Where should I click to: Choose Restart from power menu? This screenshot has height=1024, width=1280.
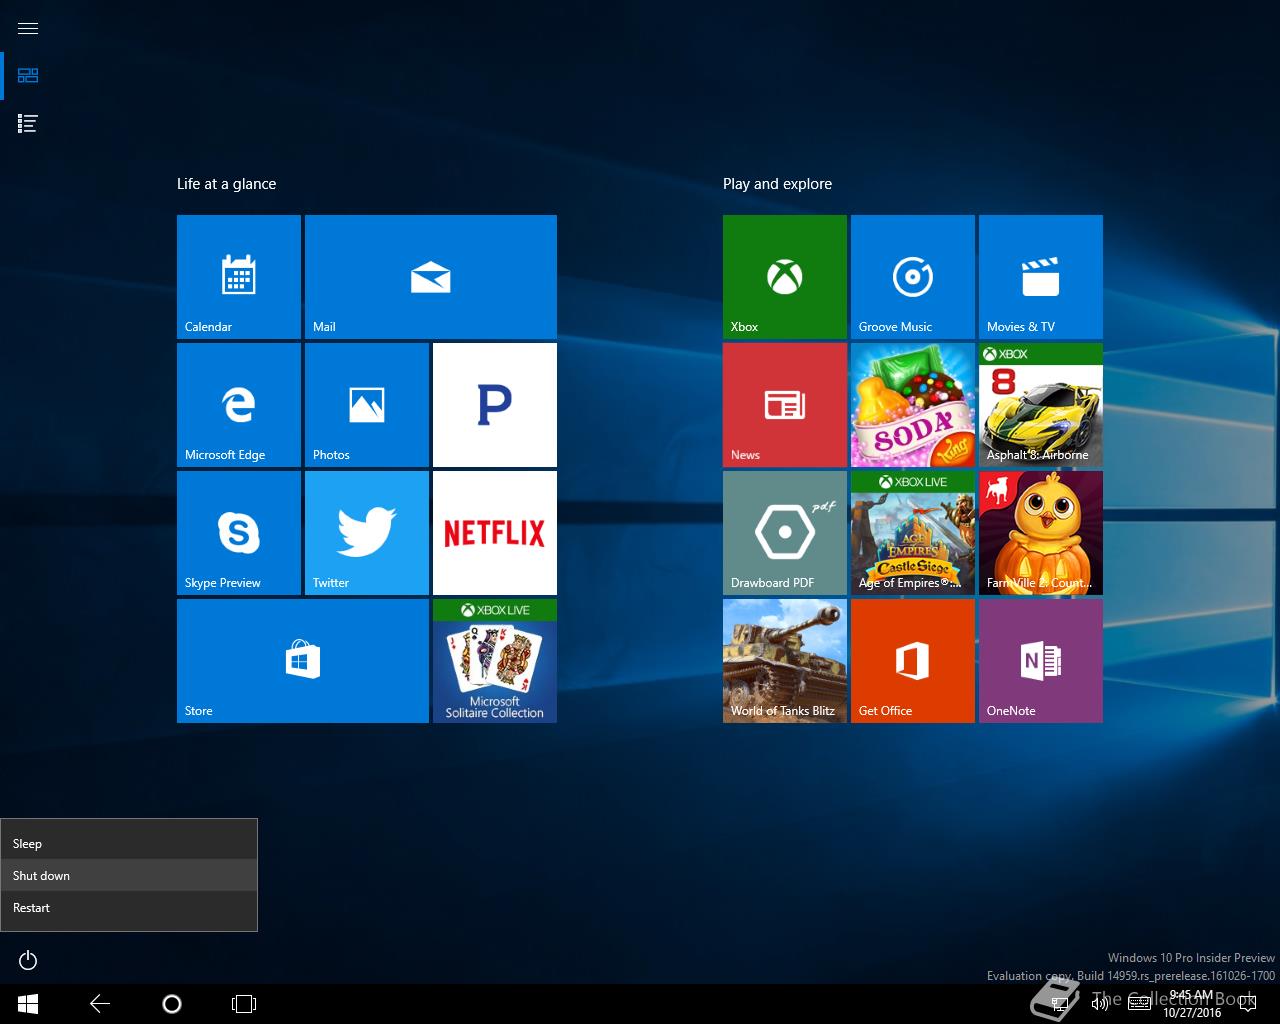[129, 907]
